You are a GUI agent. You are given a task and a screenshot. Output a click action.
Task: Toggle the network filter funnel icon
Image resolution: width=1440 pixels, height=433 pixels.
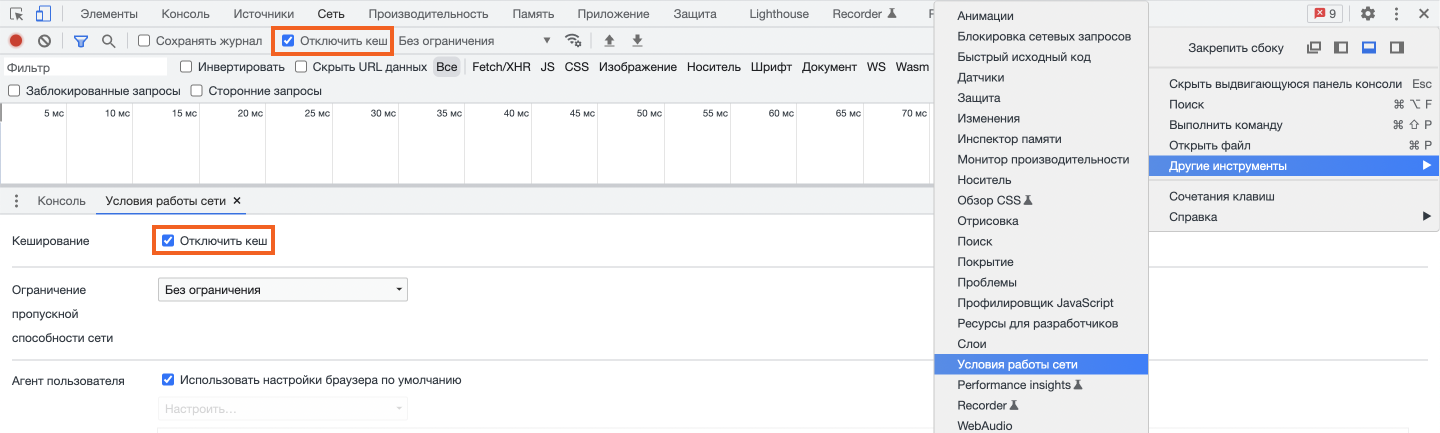coord(81,41)
